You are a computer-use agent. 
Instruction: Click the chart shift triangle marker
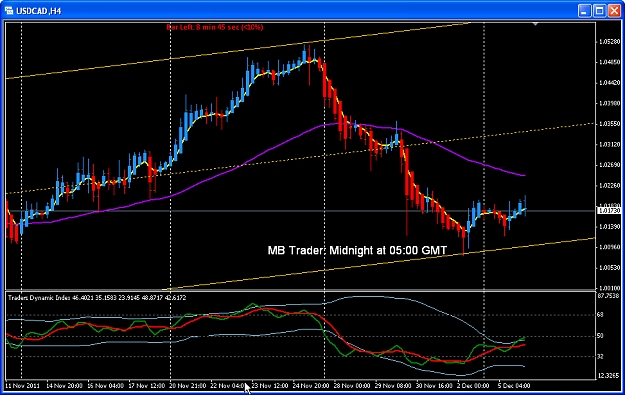click(x=535, y=24)
